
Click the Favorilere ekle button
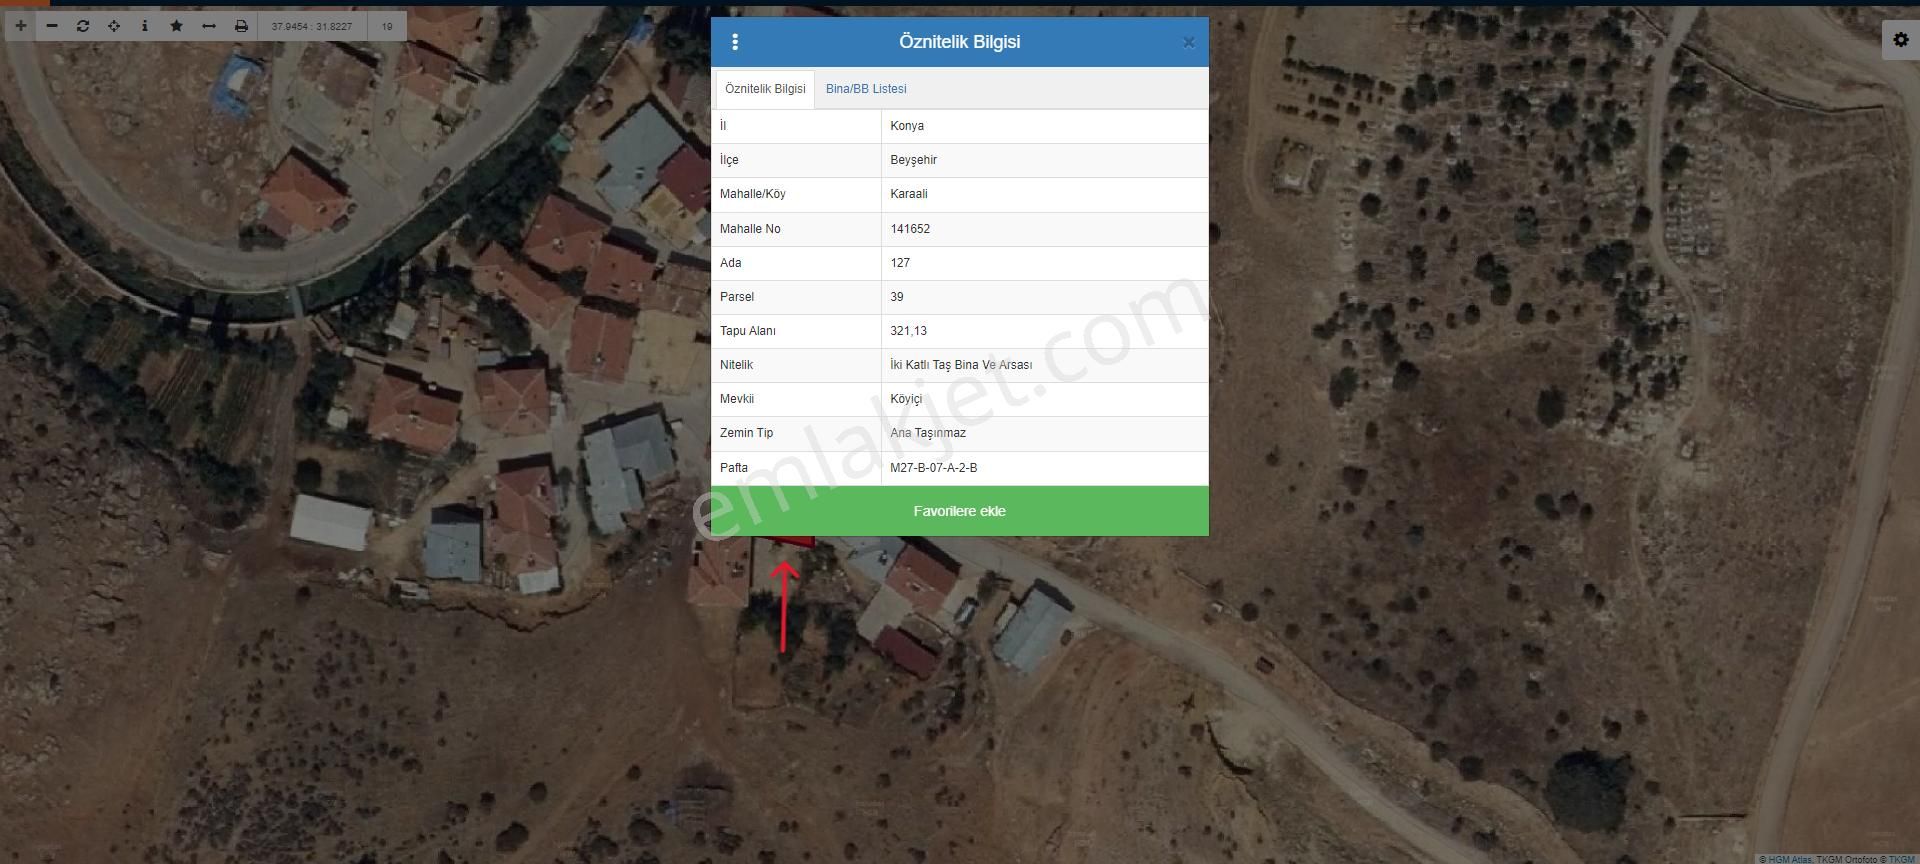tap(959, 511)
